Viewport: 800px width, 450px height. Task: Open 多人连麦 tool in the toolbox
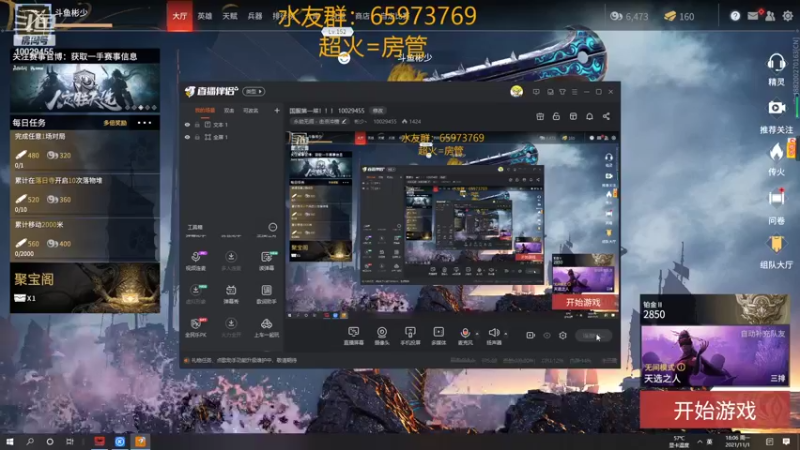(x=231, y=260)
